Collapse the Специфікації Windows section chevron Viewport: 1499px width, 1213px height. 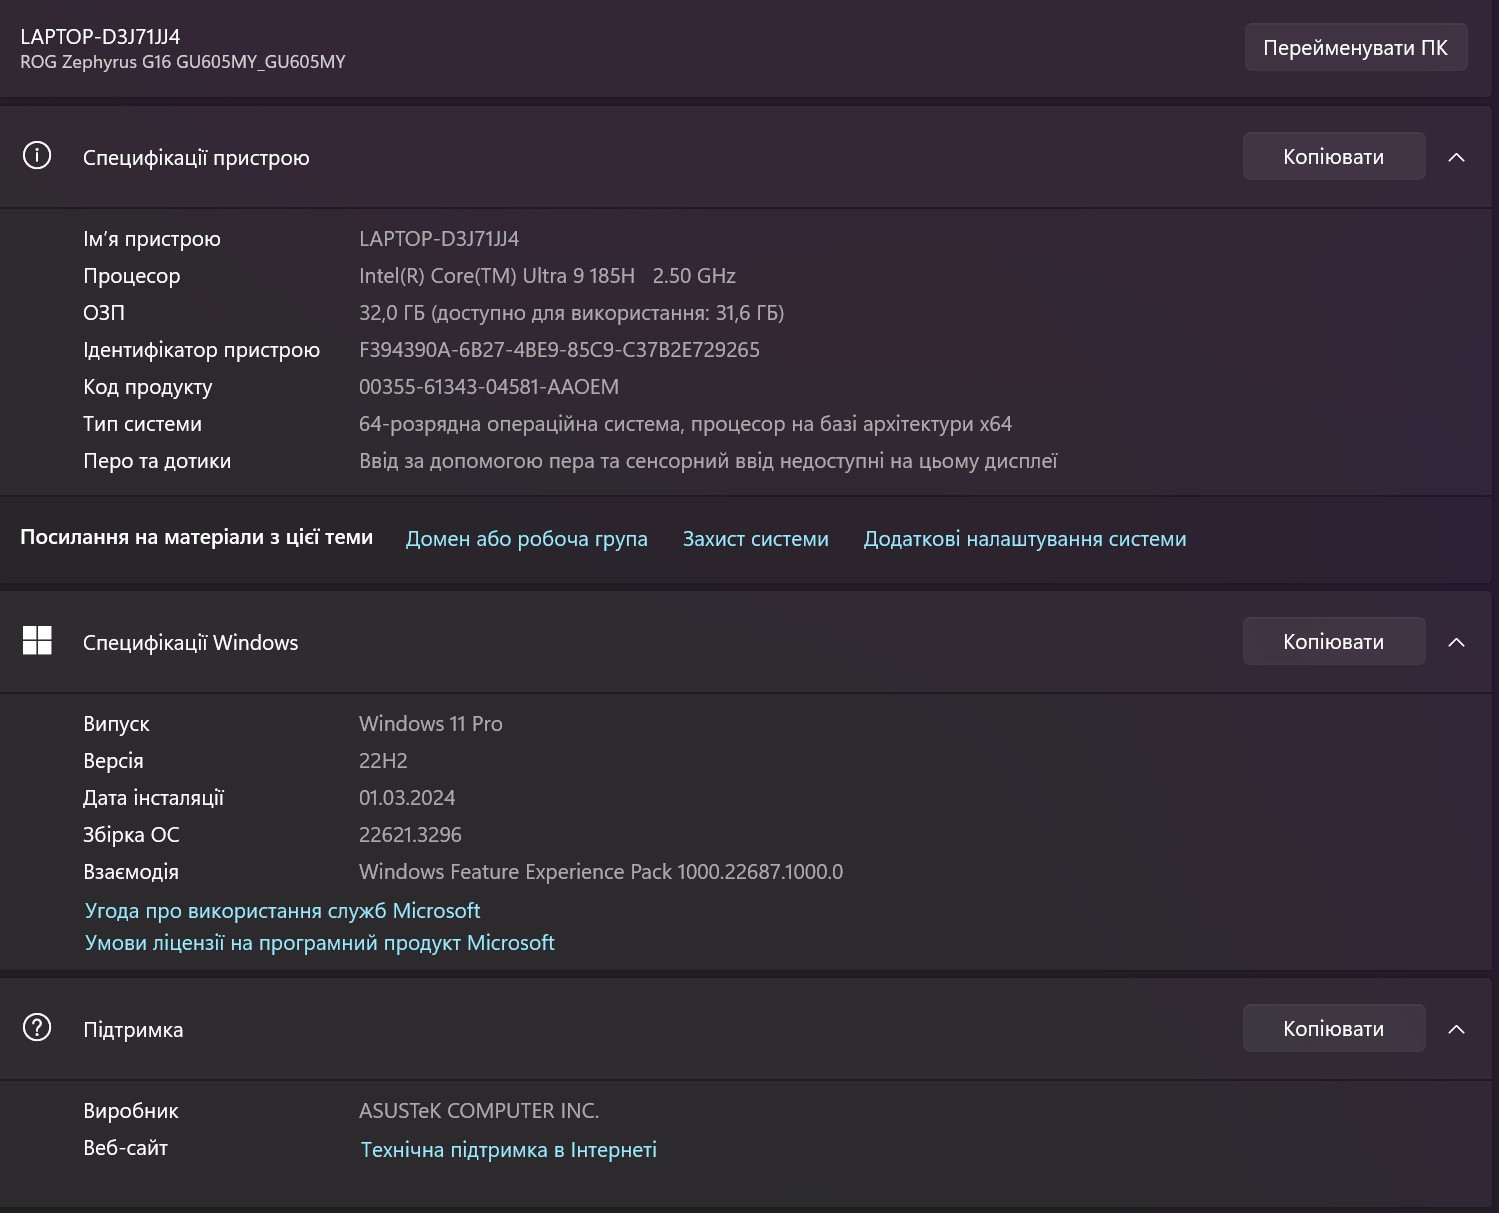(1456, 642)
